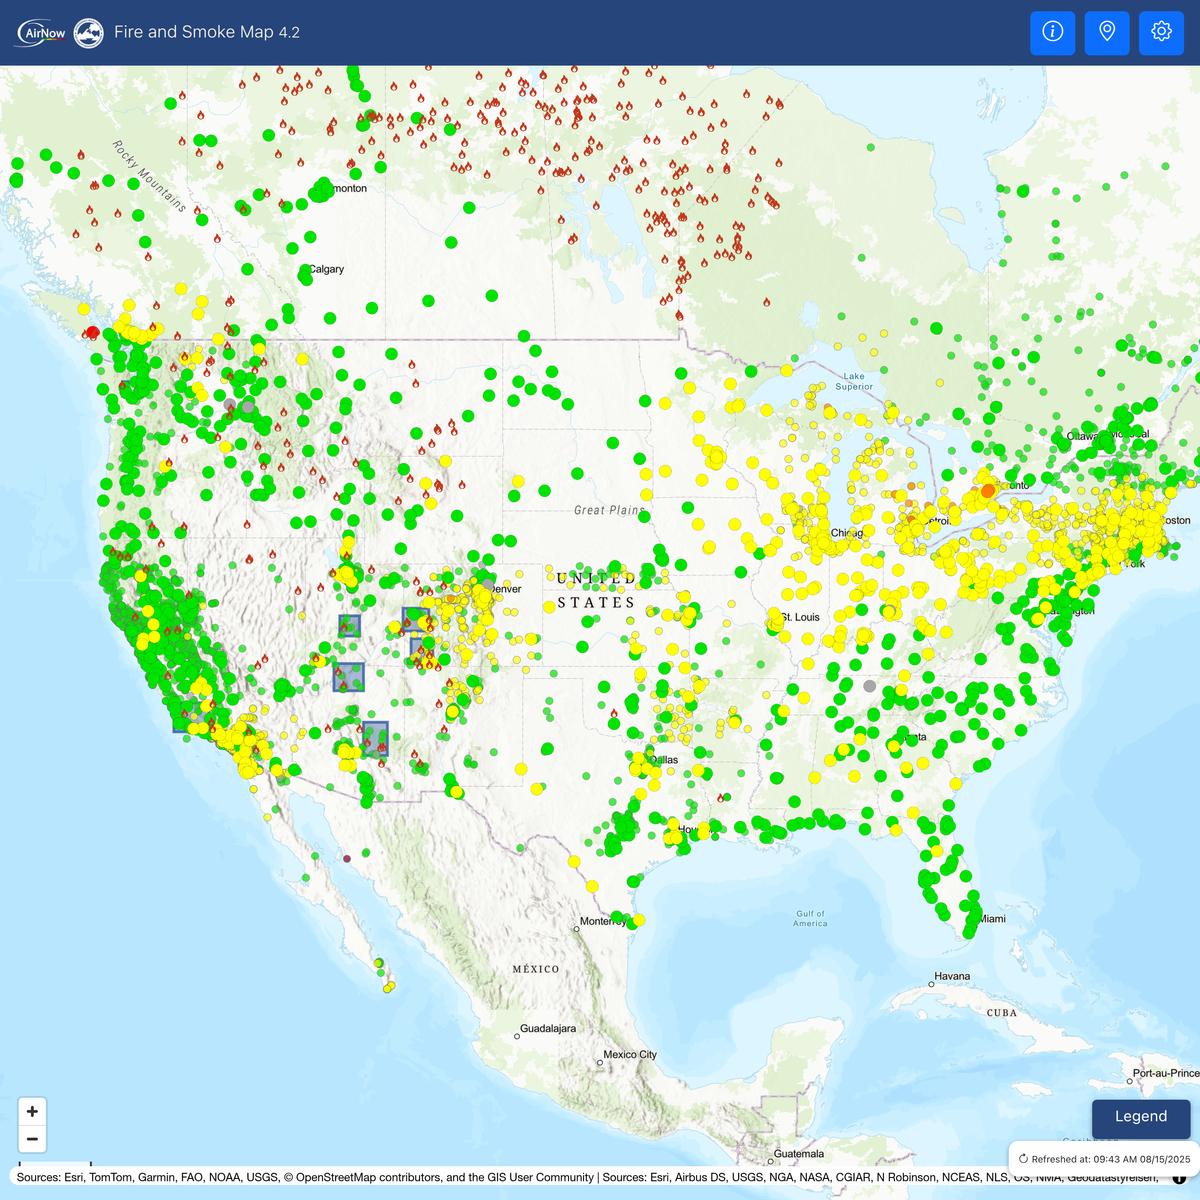
Task: Click the location pin button
Action: tap(1107, 32)
